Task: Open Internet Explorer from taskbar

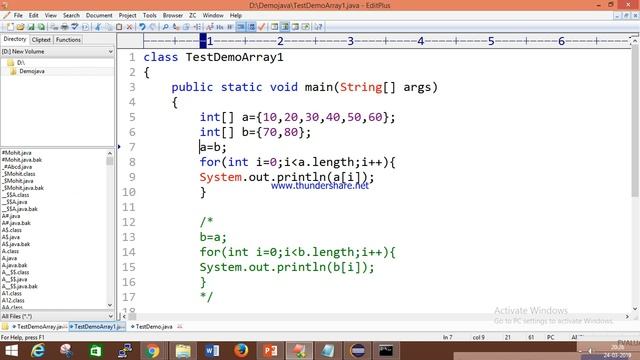Action: [x=38, y=351]
